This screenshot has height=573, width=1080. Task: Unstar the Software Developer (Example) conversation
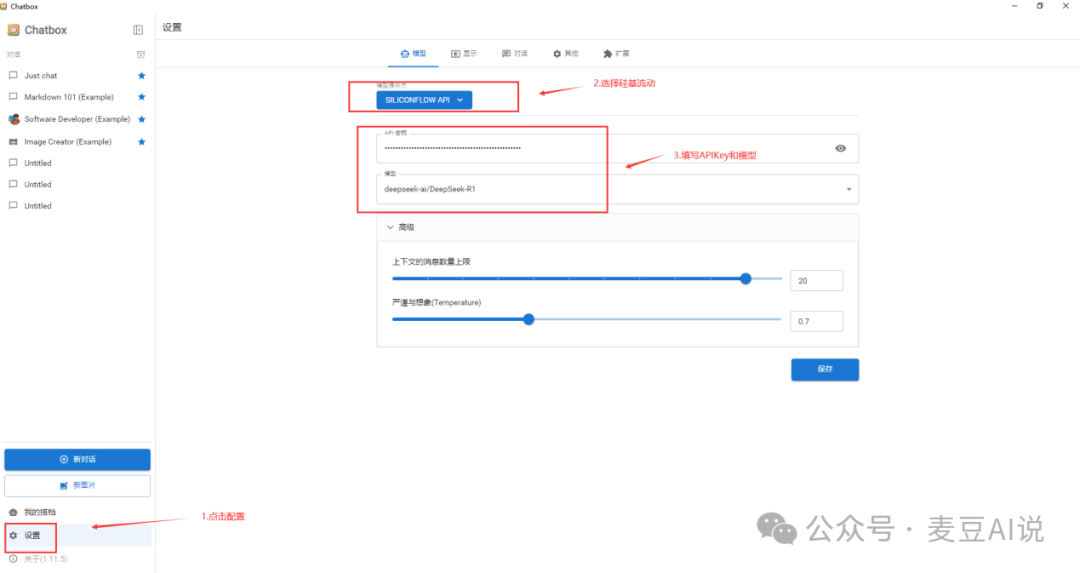(141, 119)
